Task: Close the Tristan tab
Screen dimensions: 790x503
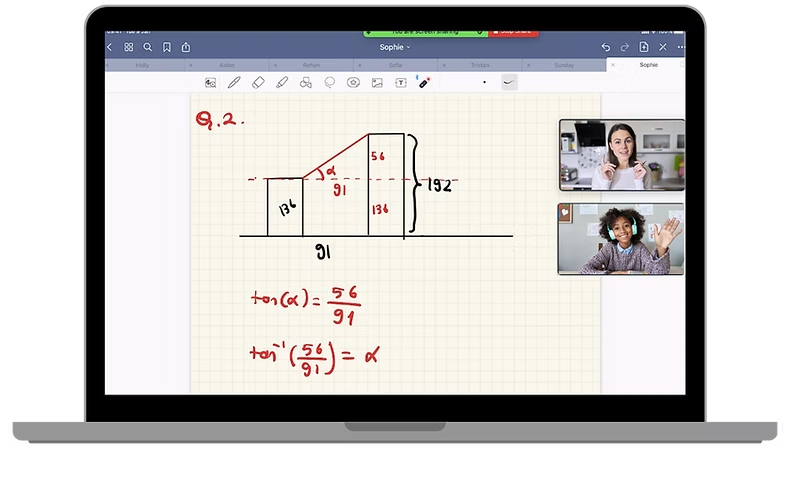Action: click(x=444, y=66)
